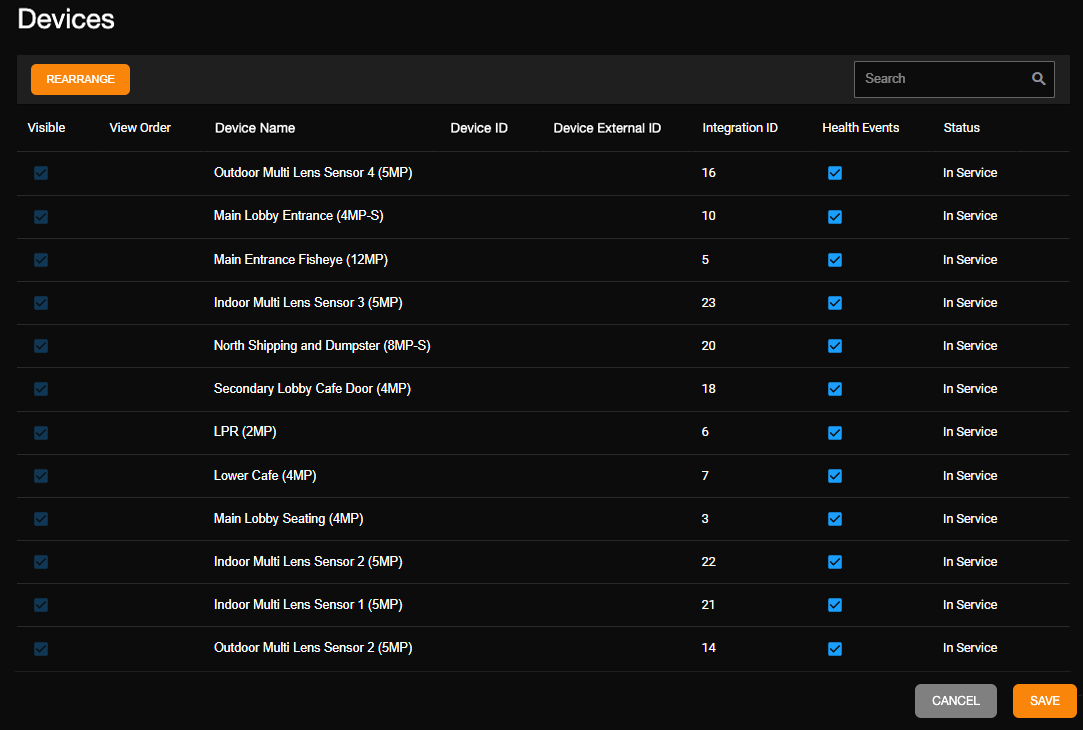
Task: Toggle the Visible checkbox for LPR (2MP)
Action: [x=41, y=433]
